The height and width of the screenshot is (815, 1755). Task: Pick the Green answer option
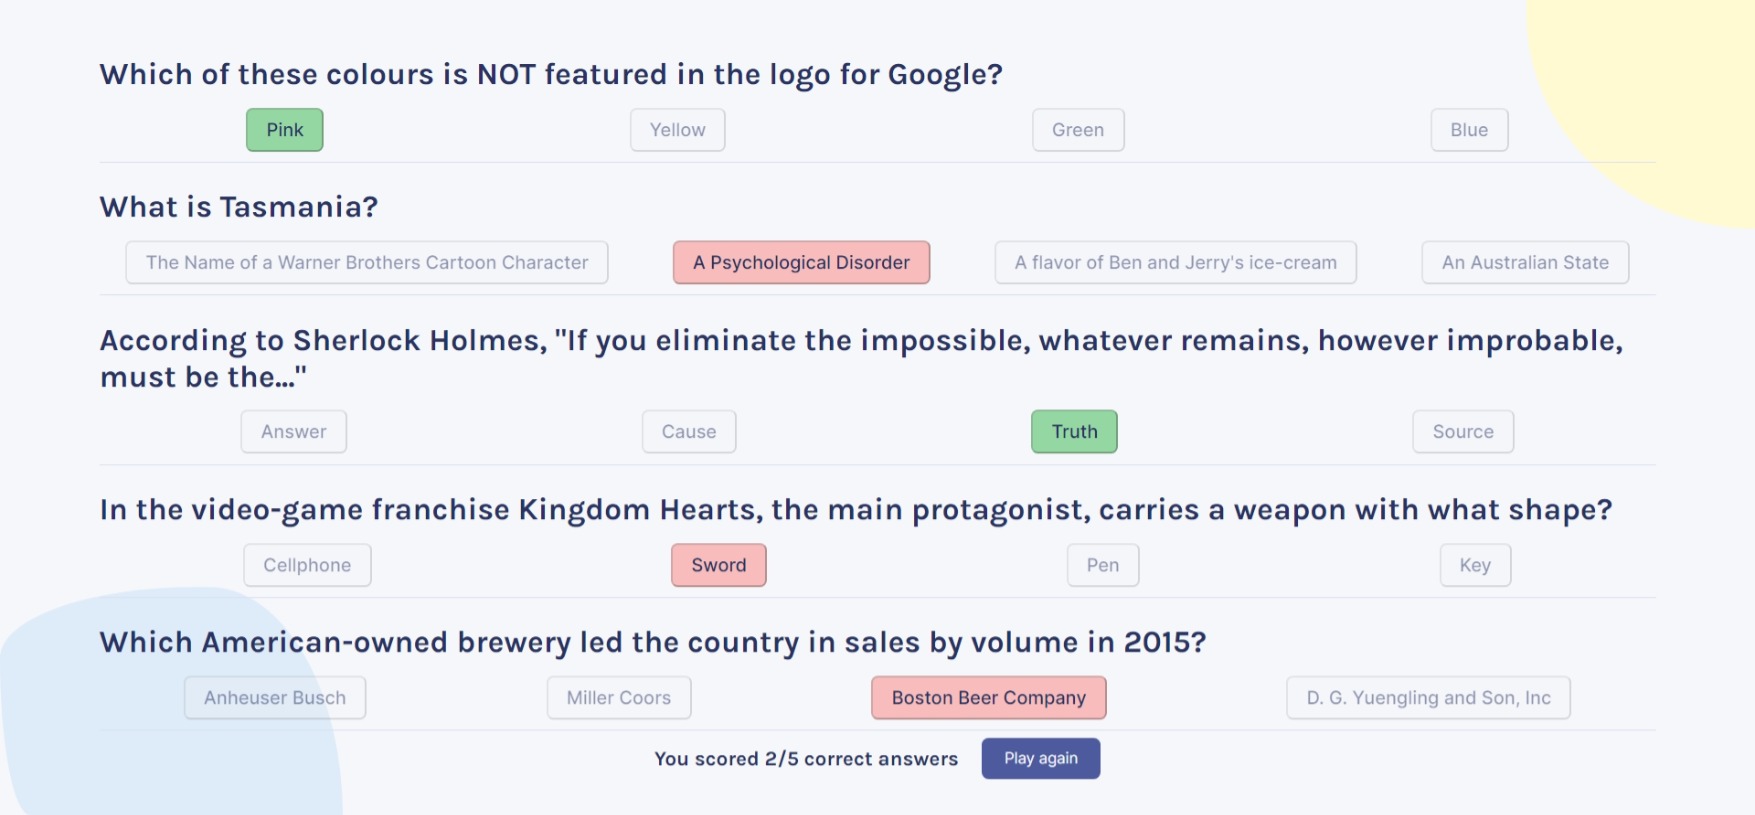[1078, 130]
